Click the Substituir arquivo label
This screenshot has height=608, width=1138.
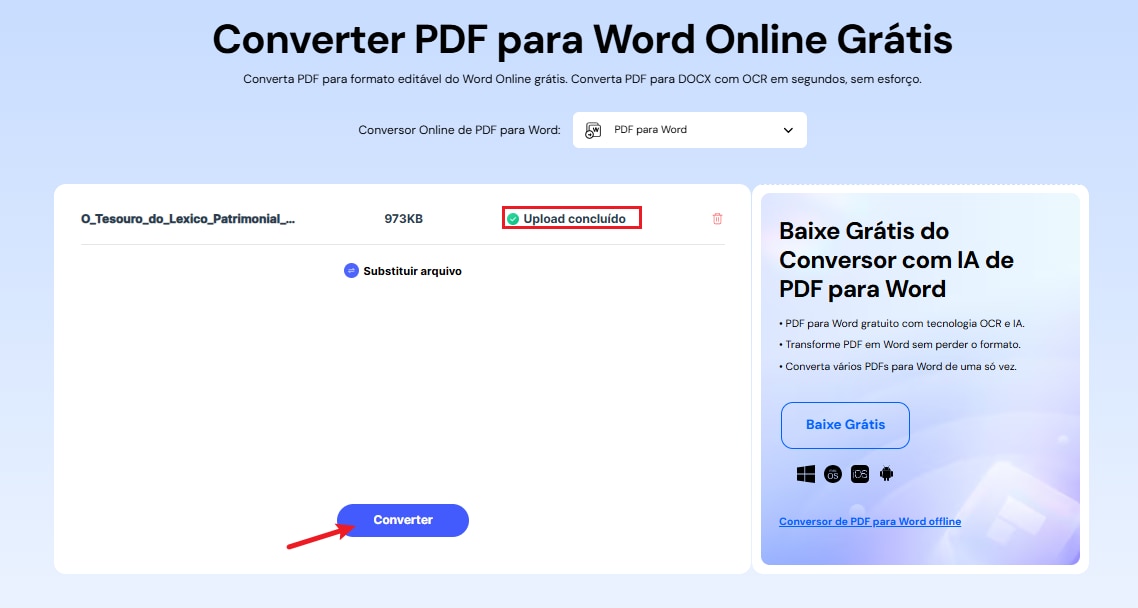tap(412, 271)
